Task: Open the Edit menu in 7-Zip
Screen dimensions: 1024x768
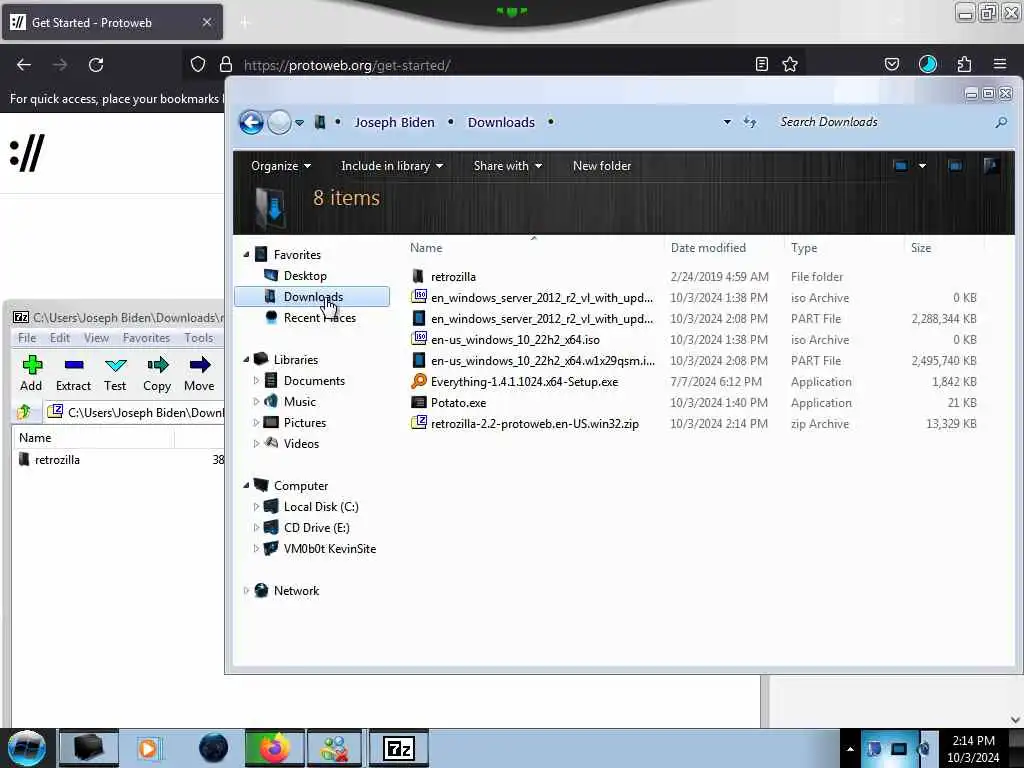Action: [59, 338]
